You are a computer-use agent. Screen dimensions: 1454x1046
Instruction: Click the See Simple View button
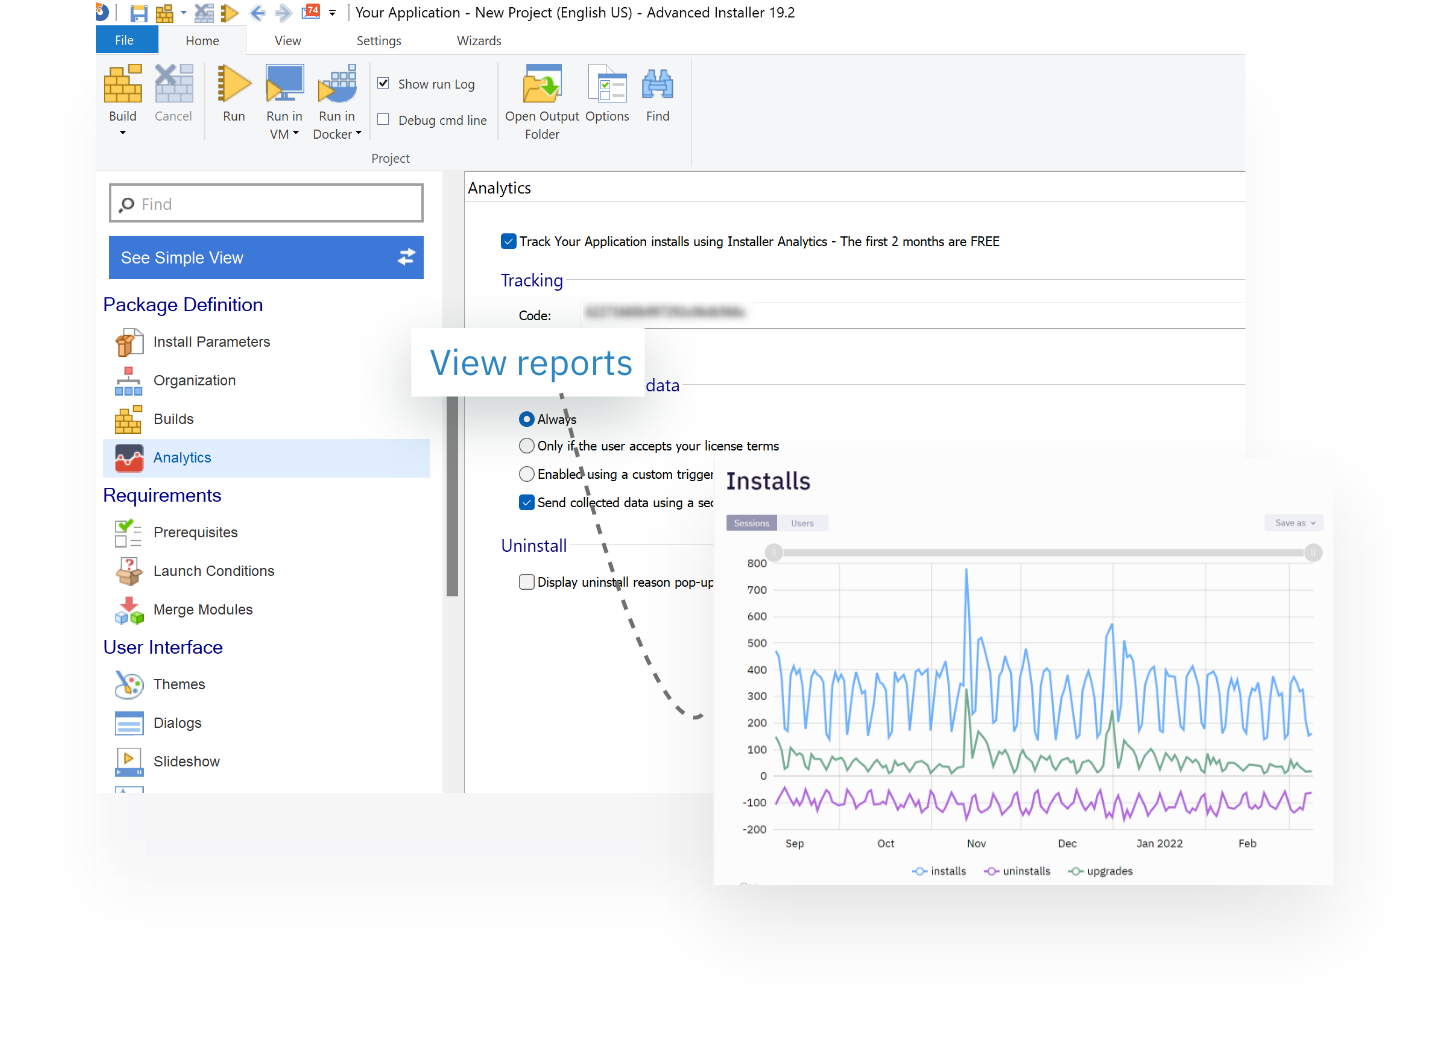(266, 258)
